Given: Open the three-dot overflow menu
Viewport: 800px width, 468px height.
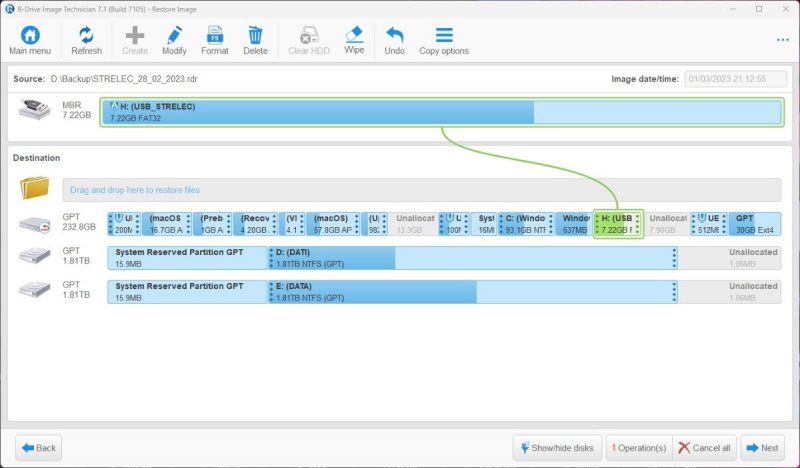Looking at the screenshot, I should coord(783,40).
